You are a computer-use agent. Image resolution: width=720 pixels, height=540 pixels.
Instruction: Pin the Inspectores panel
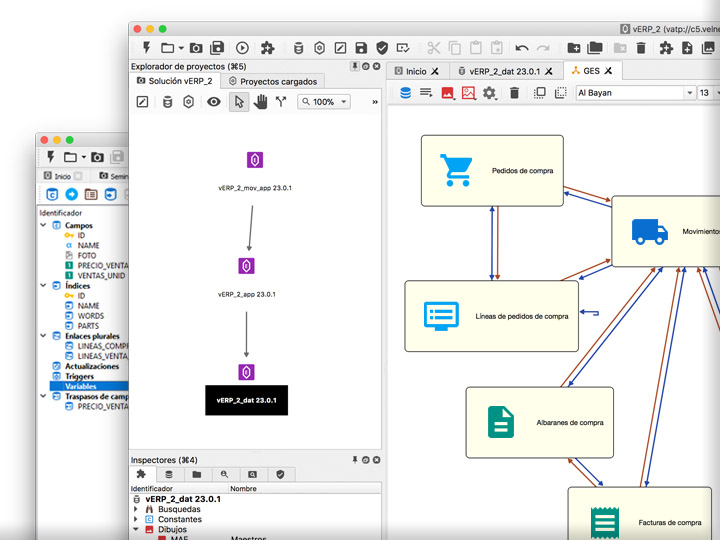(355, 460)
